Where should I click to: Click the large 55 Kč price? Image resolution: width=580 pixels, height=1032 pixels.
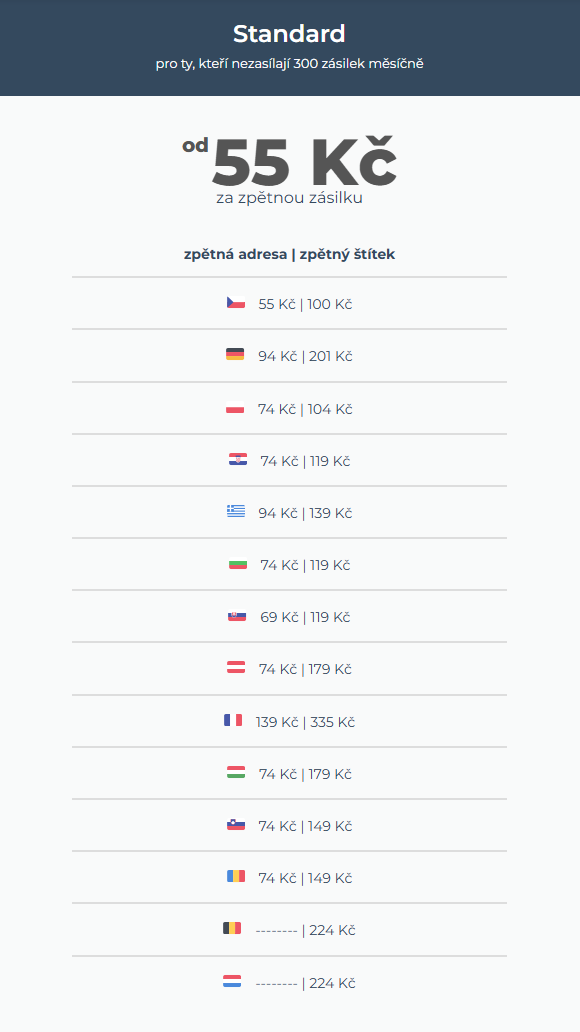pyautogui.click(x=303, y=161)
